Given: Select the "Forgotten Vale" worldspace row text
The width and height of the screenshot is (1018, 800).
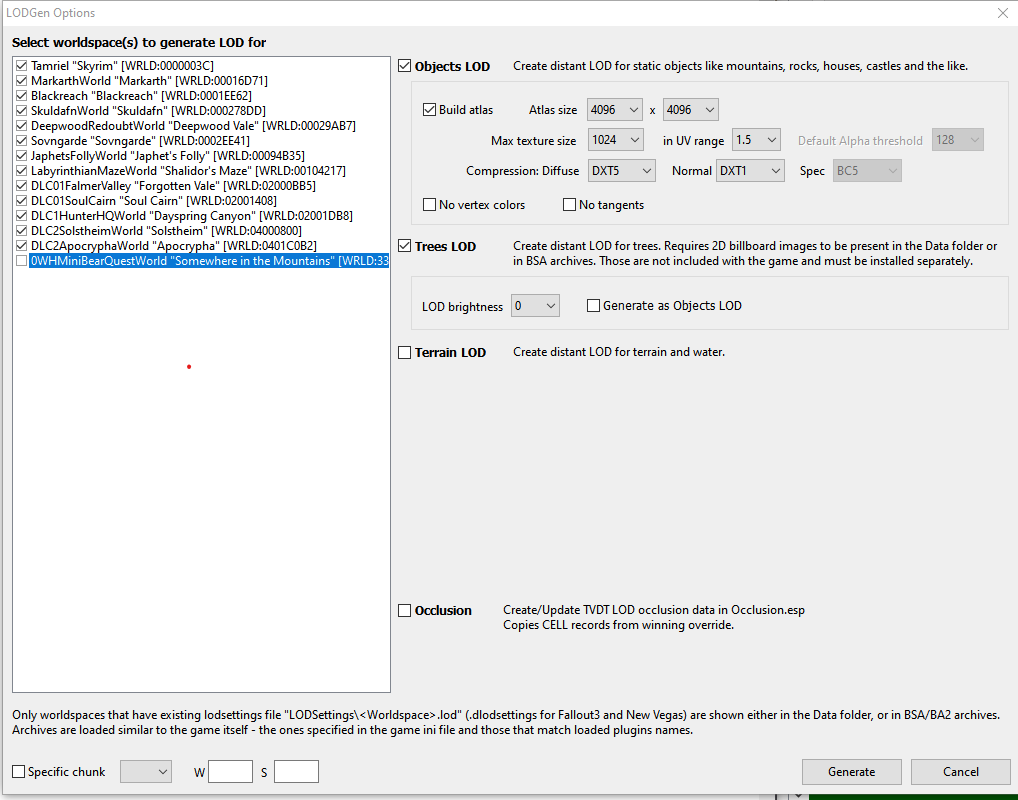Looking at the screenshot, I should tap(173, 185).
